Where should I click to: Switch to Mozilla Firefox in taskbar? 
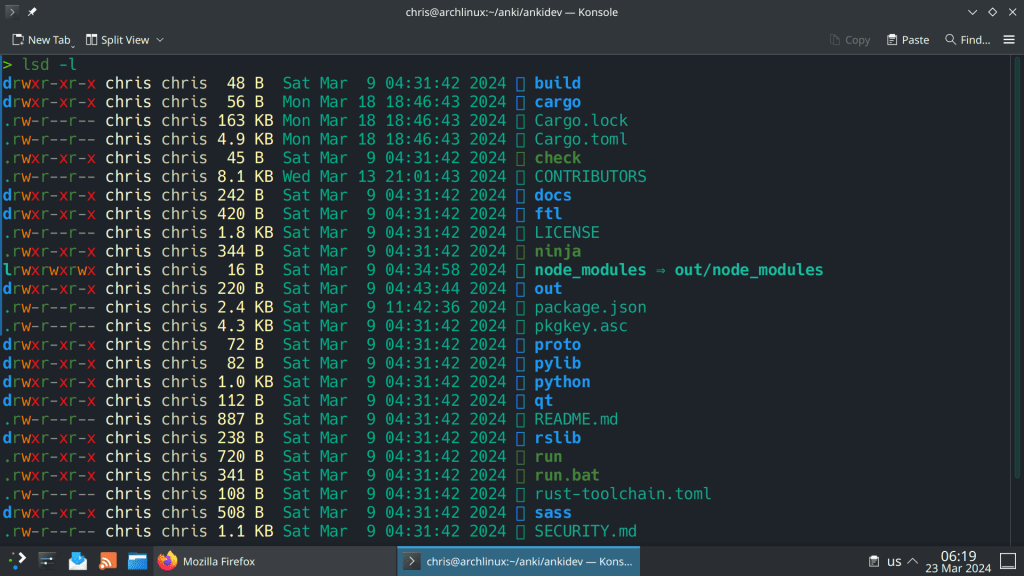pyautogui.click(x=206, y=561)
